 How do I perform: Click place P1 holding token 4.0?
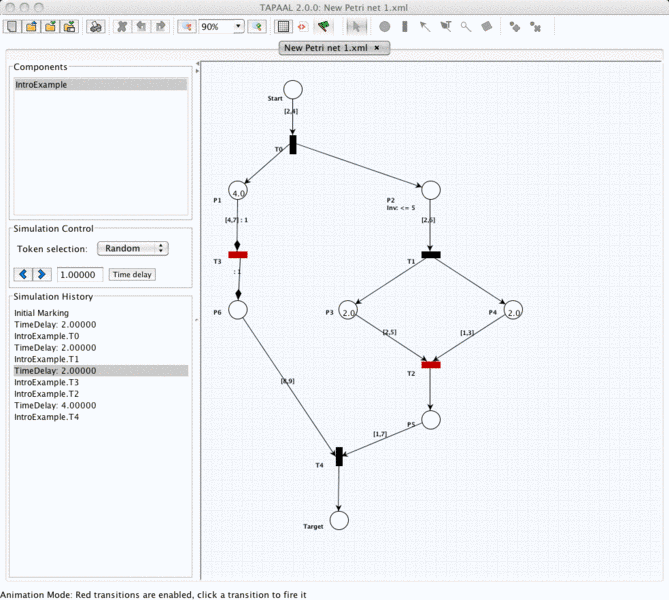pyautogui.click(x=238, y=190)
